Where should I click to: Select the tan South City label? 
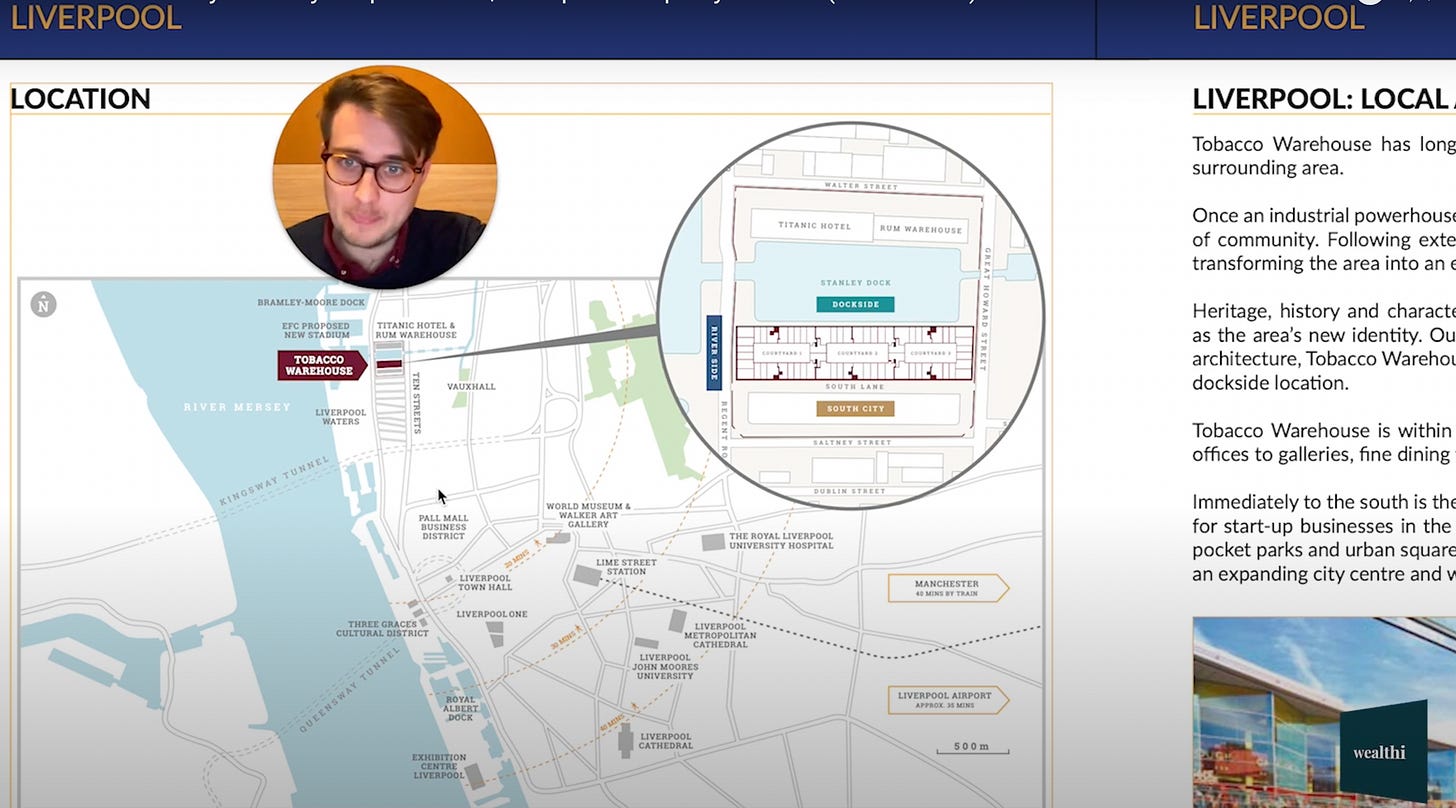(x=855, y=408)
